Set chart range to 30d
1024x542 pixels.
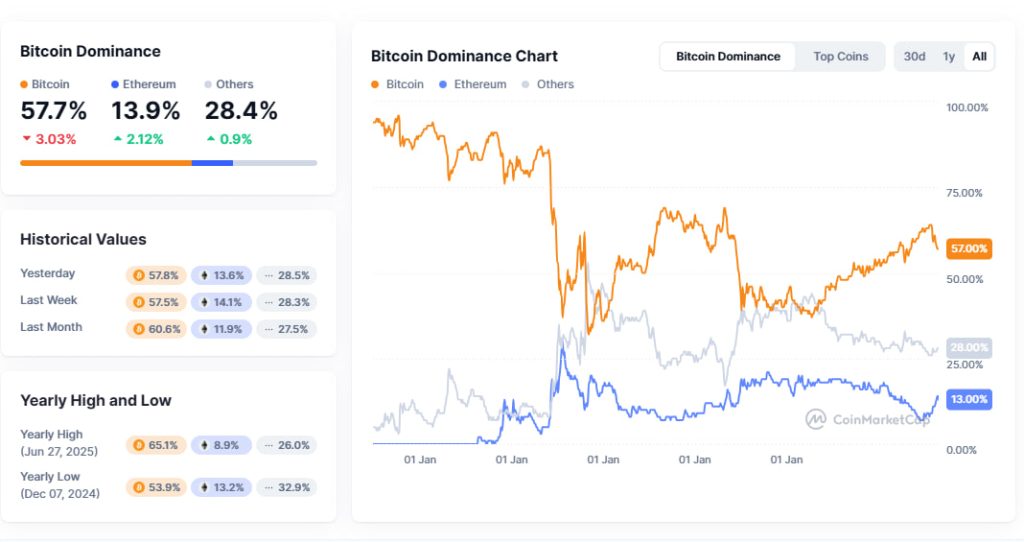pyautogui.click(x=914, y=56)
